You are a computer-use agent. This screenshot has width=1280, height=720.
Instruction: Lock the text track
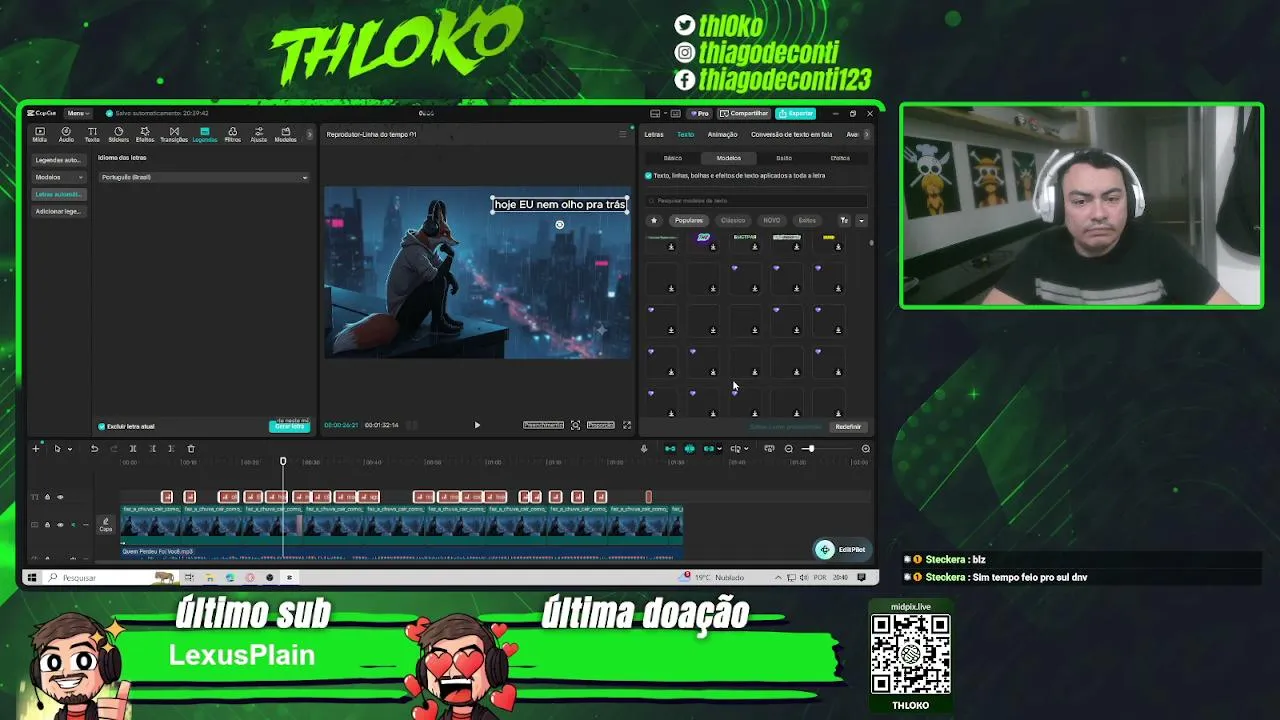(x=47, y=497)
